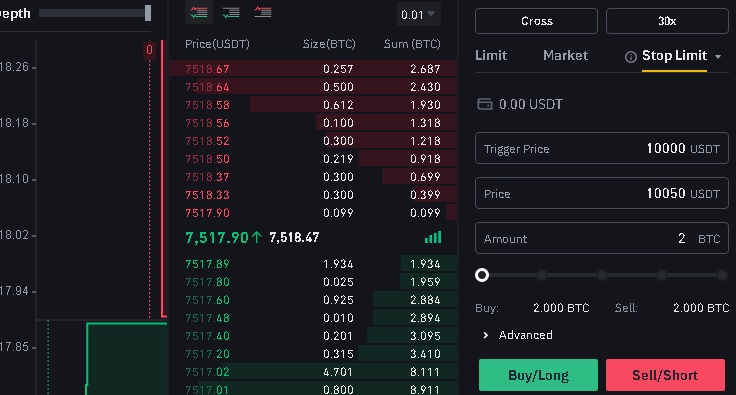Click the wallet balance icon
Image resolution: width=736 pixels, height=395 pixels.
point(485,104)
